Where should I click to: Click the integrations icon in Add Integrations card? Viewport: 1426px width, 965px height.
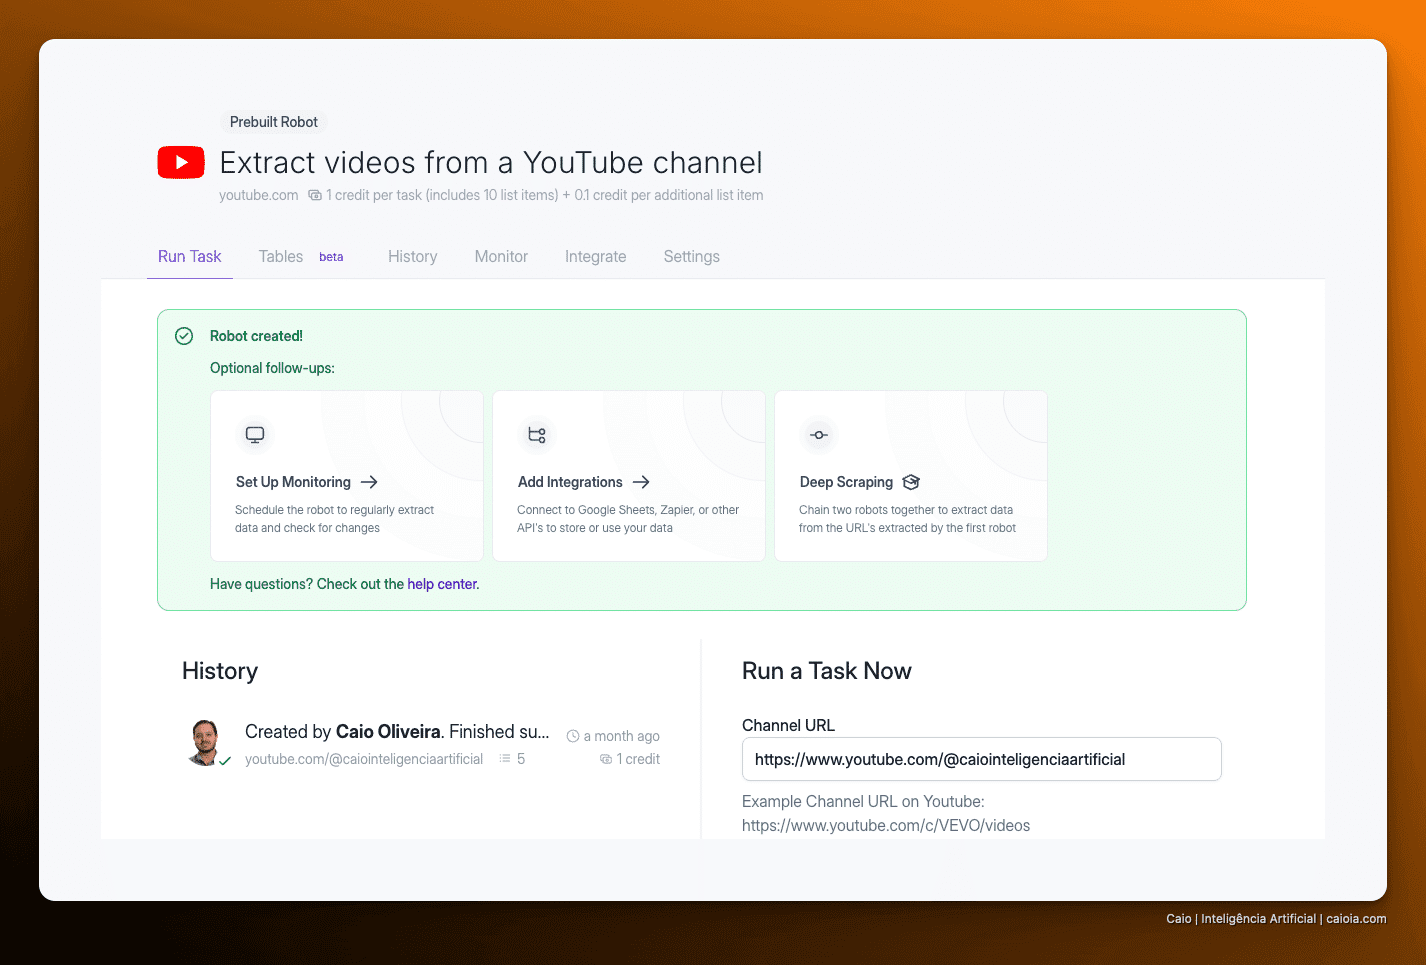pyautogui.click(x=537, y=435)
